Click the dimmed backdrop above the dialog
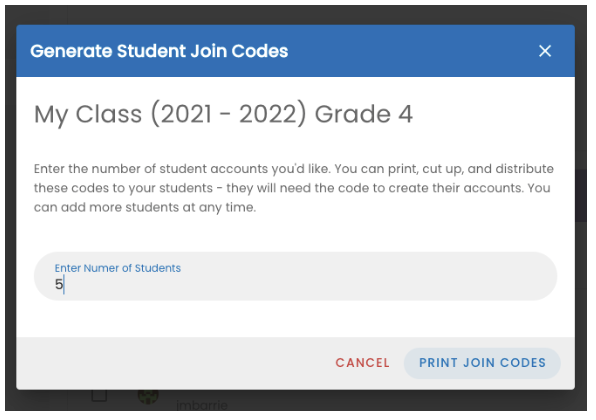 [295, 14]
